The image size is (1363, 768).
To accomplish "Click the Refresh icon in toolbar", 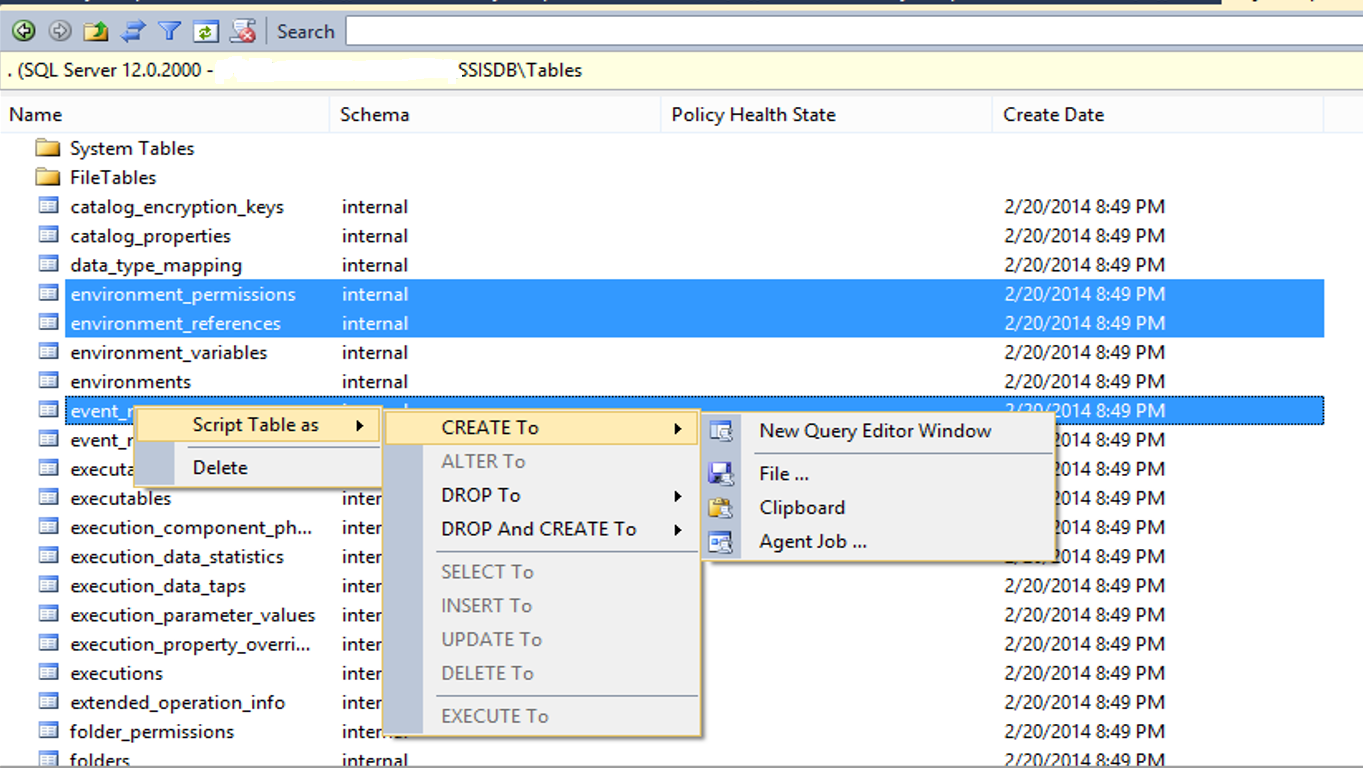I will tap(205, 31).
